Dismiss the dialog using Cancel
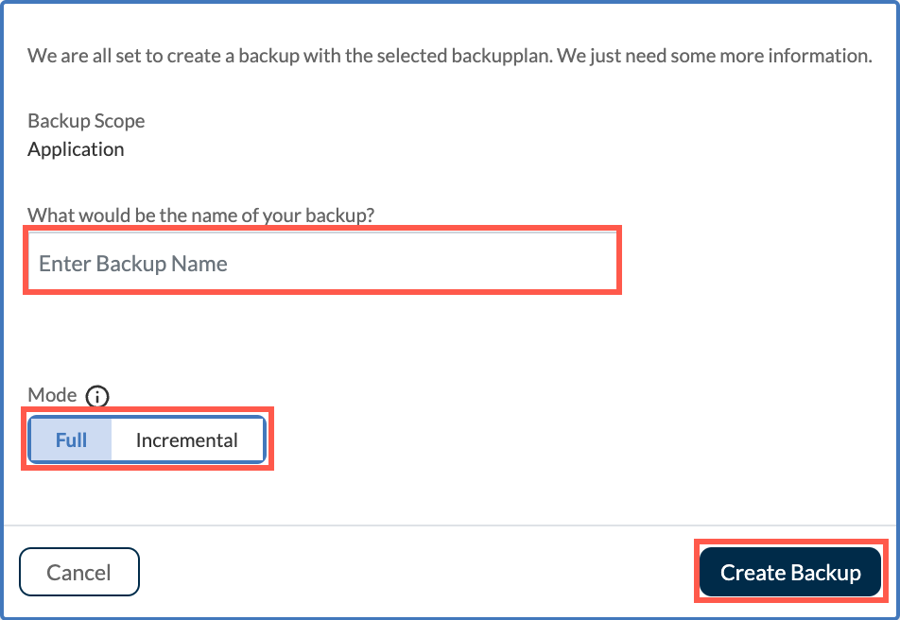 (79, 572)
